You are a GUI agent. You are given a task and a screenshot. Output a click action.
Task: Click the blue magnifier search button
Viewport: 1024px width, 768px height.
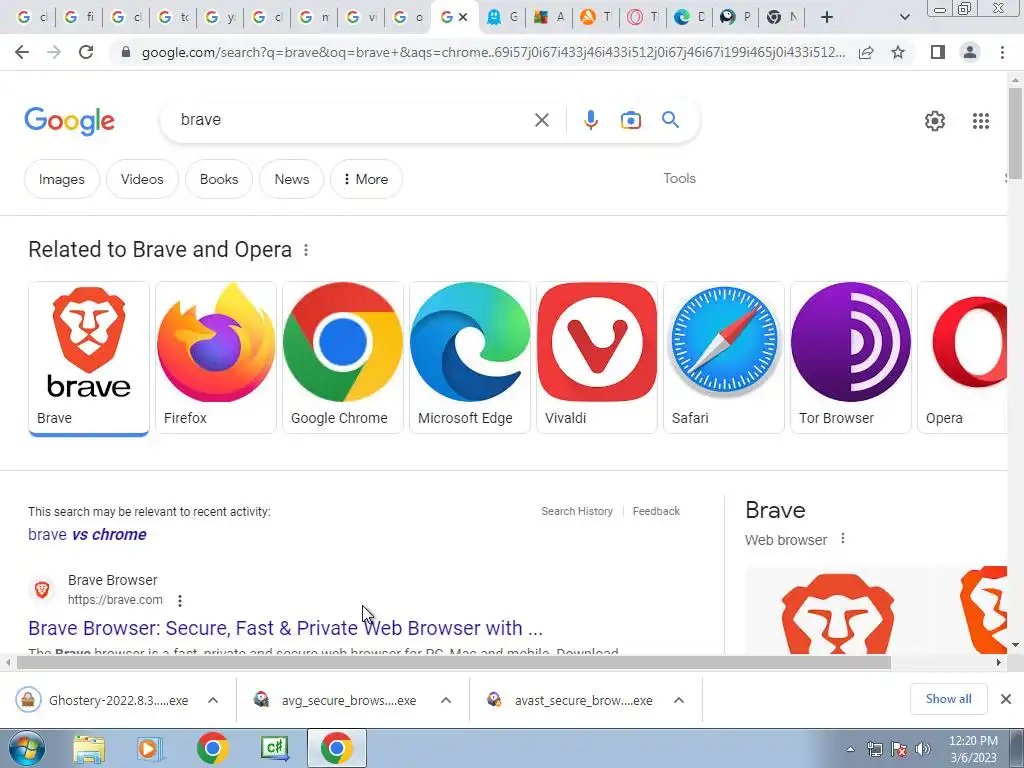[670, 120]
